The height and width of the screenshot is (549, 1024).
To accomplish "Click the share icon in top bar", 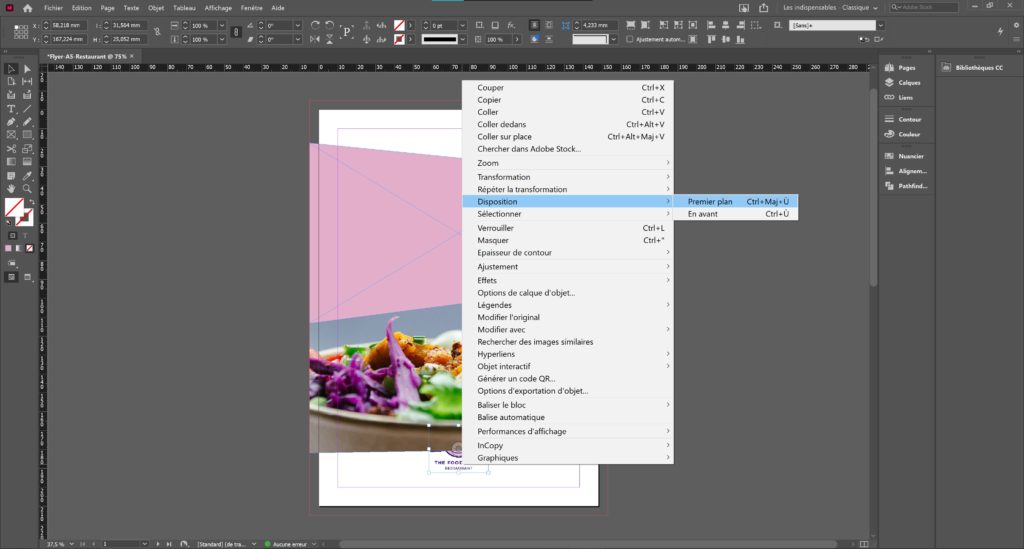I will coord(763,8).
